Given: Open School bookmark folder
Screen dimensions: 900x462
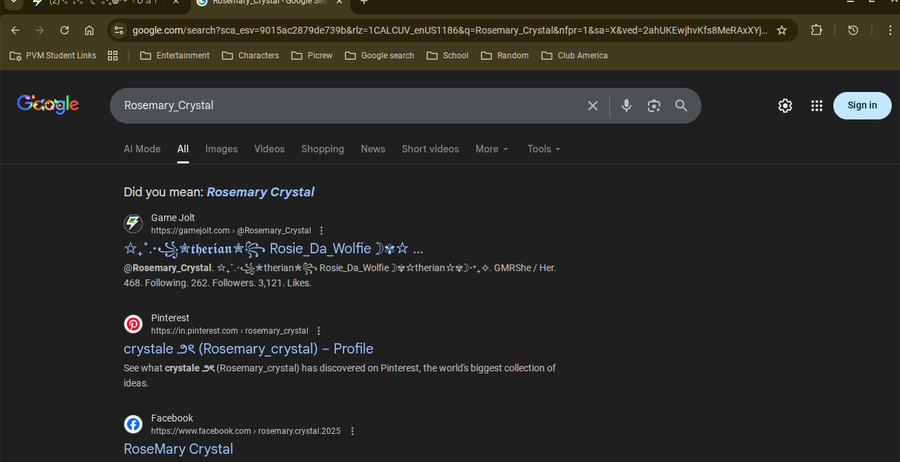Looking at the screenshot, I should point(448,56).
